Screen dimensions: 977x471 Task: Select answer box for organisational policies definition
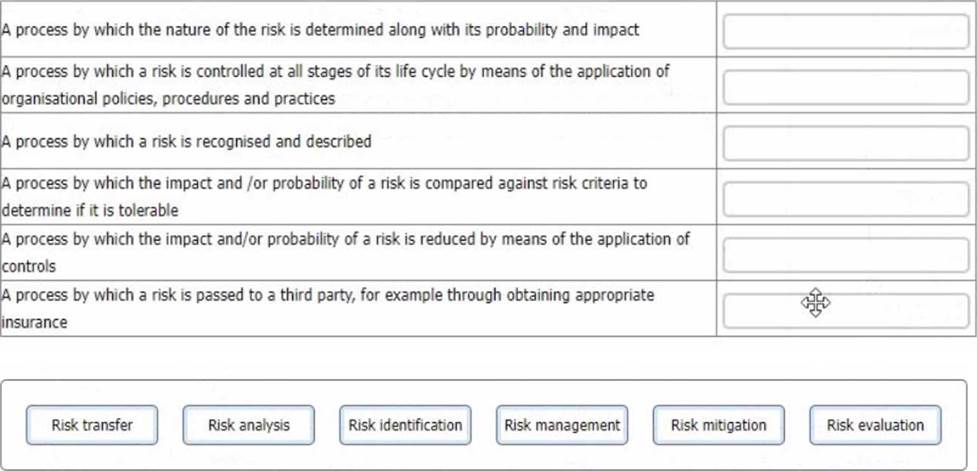tap(846, 87)
